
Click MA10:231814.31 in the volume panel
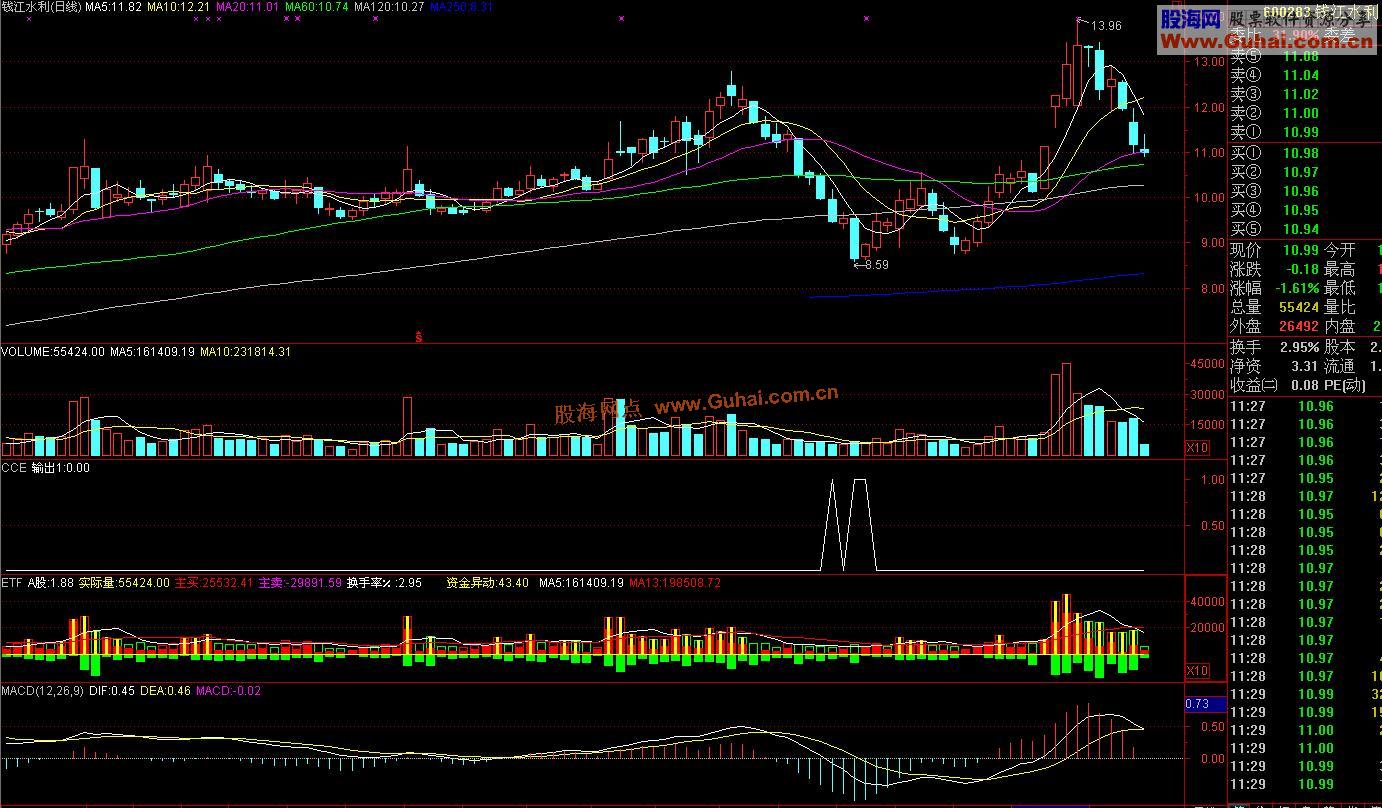click(246, 352)
